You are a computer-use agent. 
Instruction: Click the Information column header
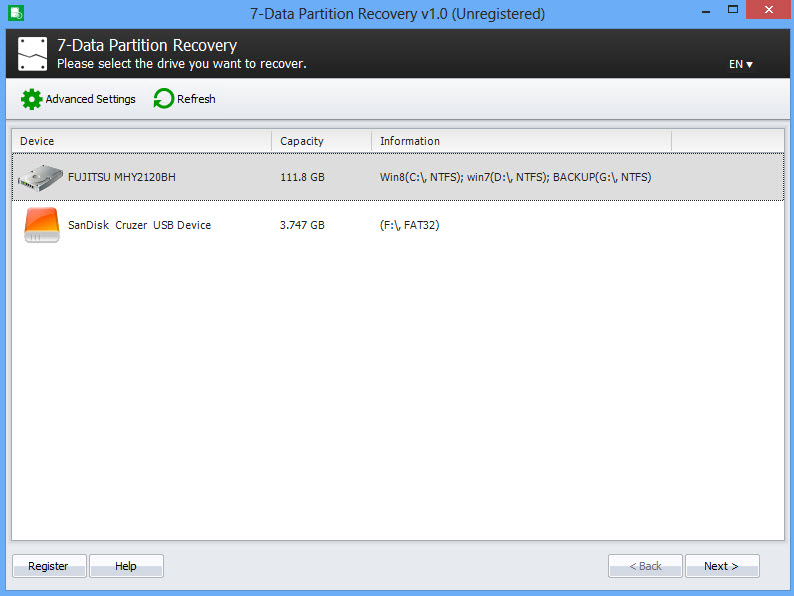[520, 141]
